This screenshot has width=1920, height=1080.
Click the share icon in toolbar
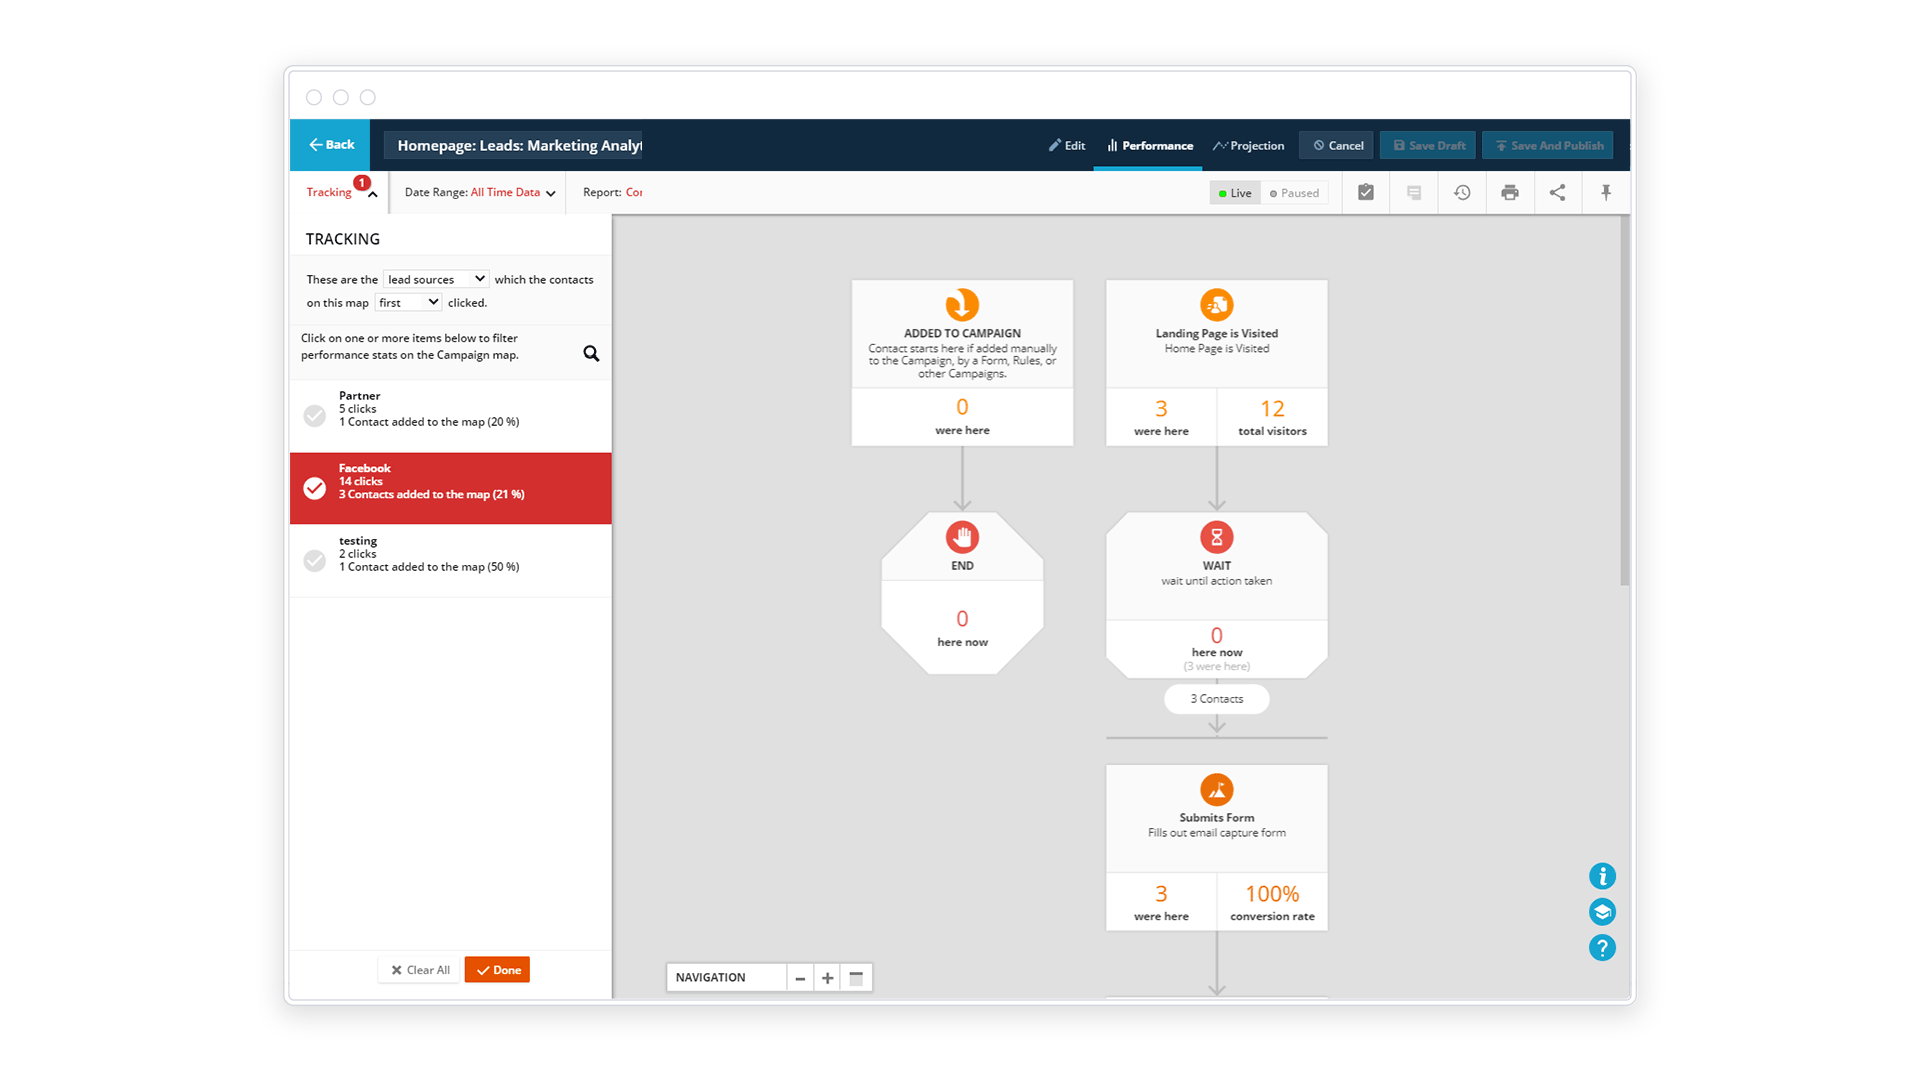[x=1557, y=193]
